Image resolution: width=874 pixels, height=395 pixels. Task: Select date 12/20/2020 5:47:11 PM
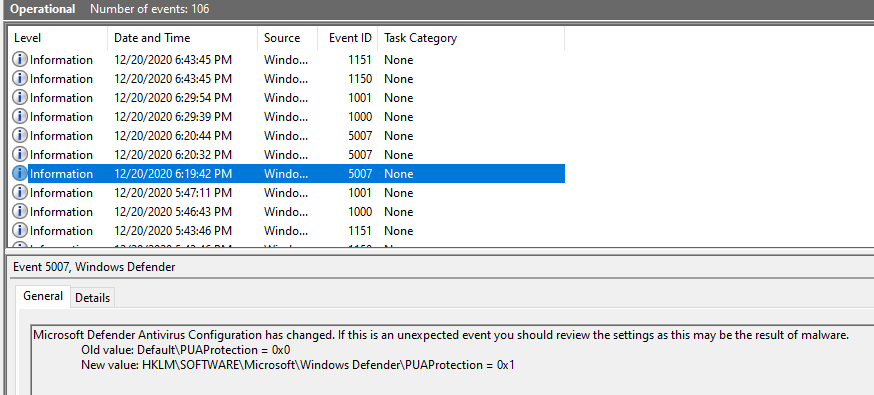tap(173, 193)
